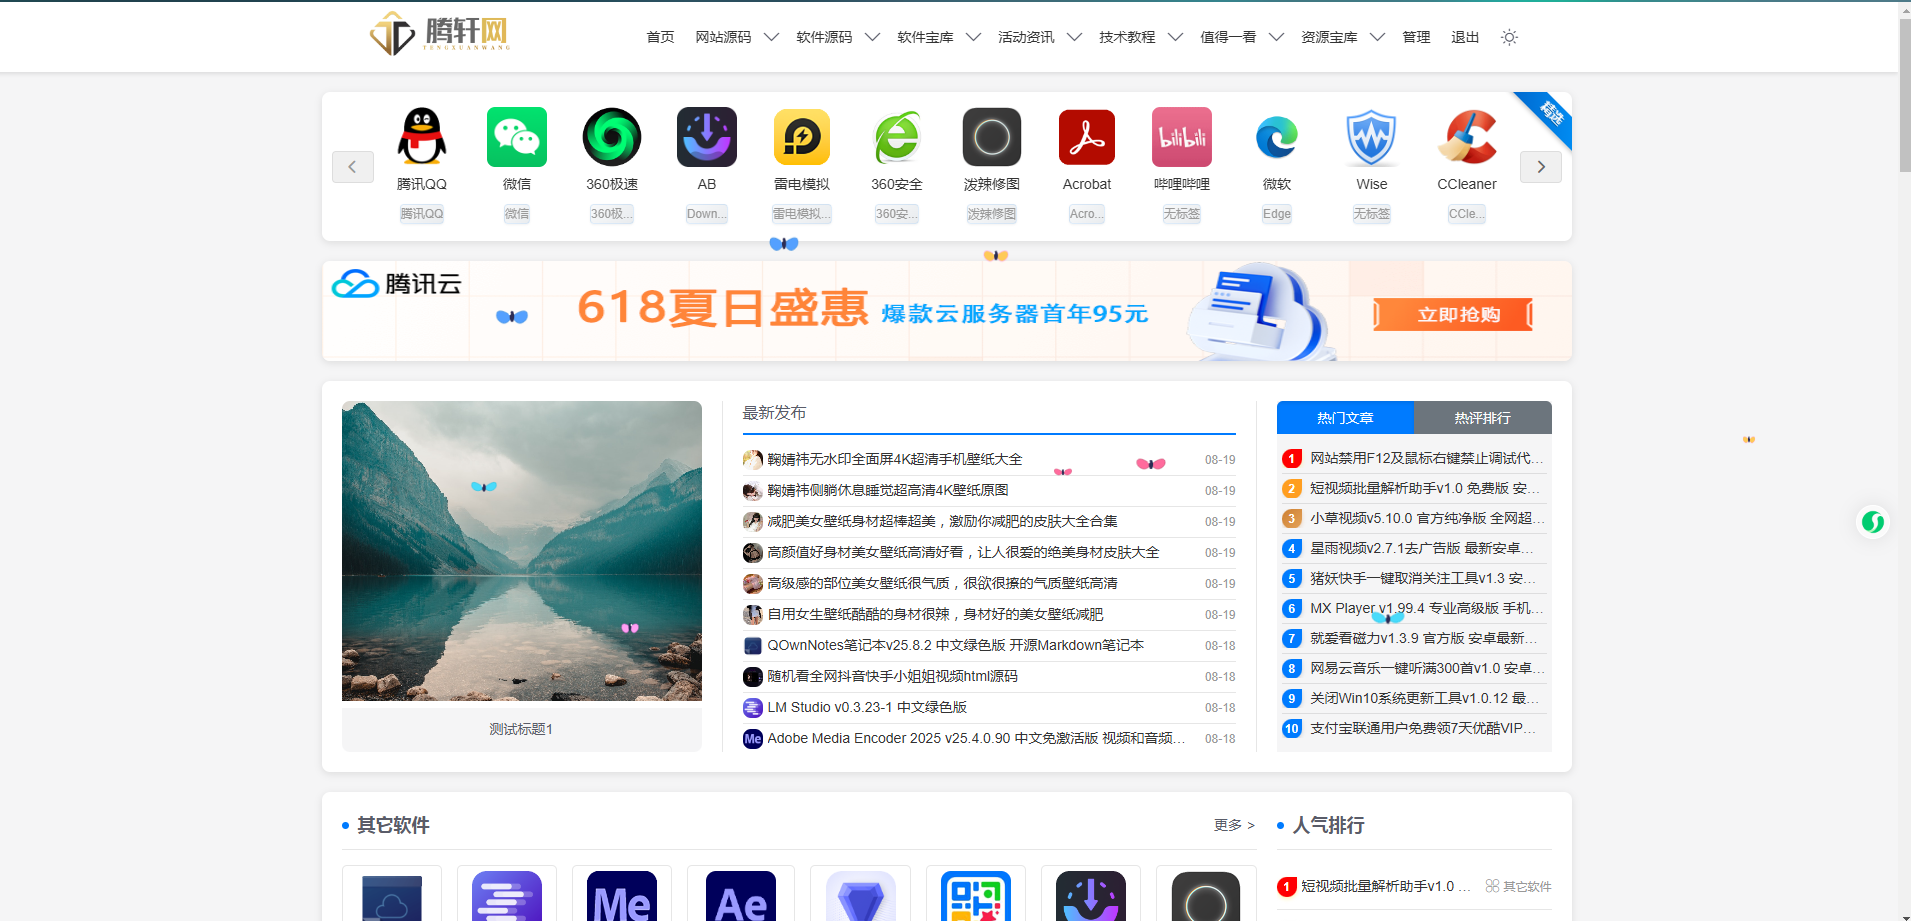Click the 360极速 browser icon
The width and height of the screenshot is (1911, 921).
[612, 137]
